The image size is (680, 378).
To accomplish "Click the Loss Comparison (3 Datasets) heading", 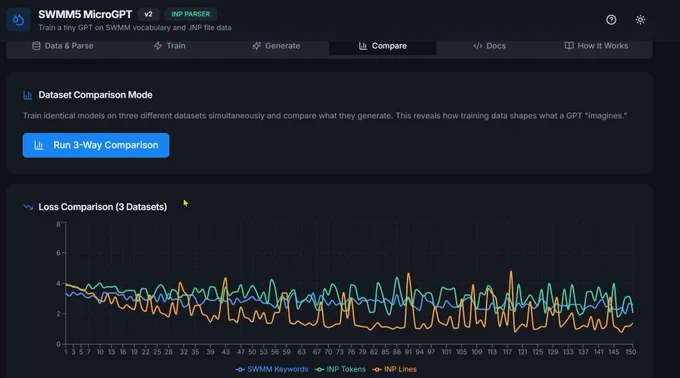I will [x=103, y=207].
